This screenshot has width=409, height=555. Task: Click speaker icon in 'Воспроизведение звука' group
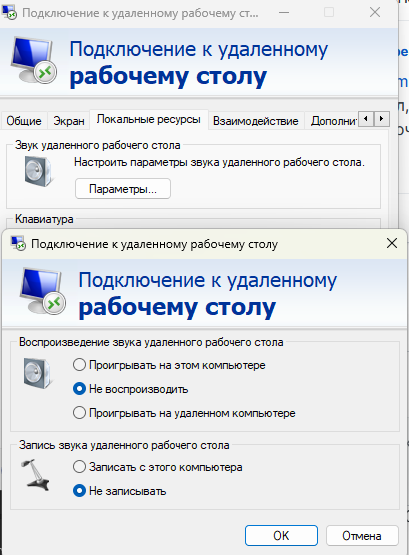(x=38, y=373)
